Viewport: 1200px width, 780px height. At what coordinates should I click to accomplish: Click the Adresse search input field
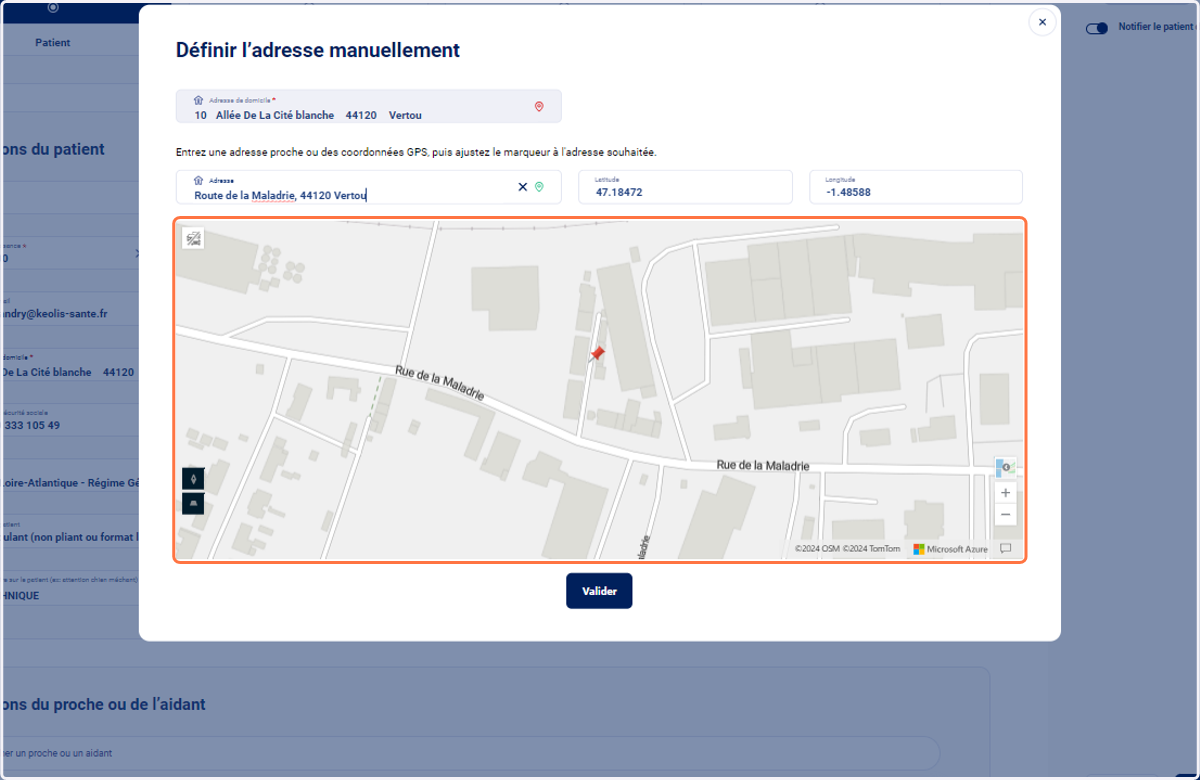369,187
